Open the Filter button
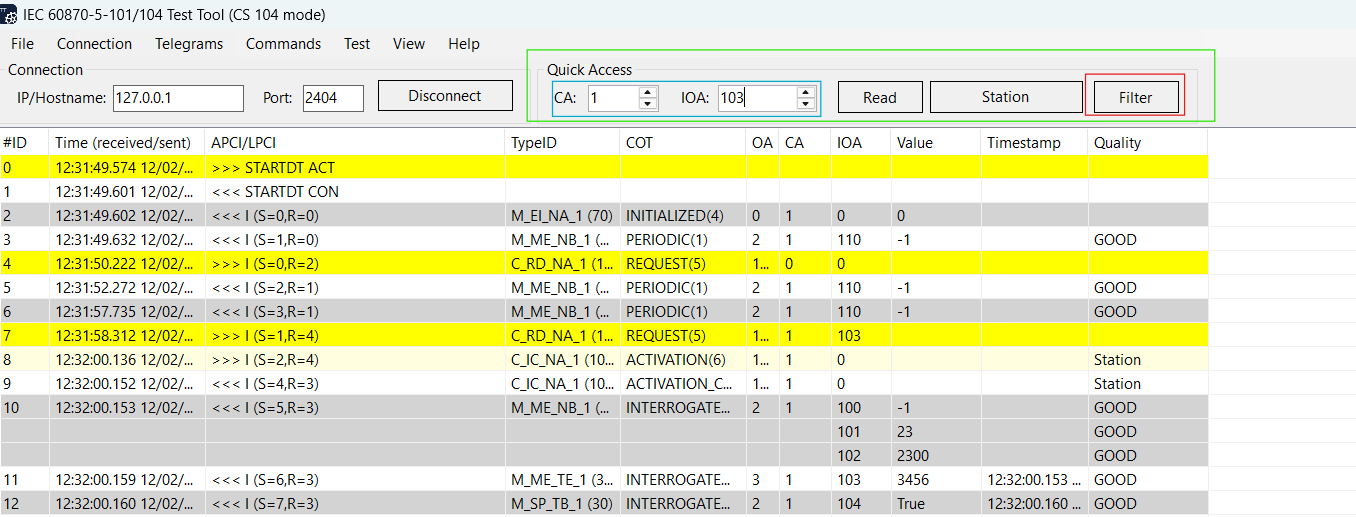Viewport: 1356px width, 517px height. tap(1135, 97)
